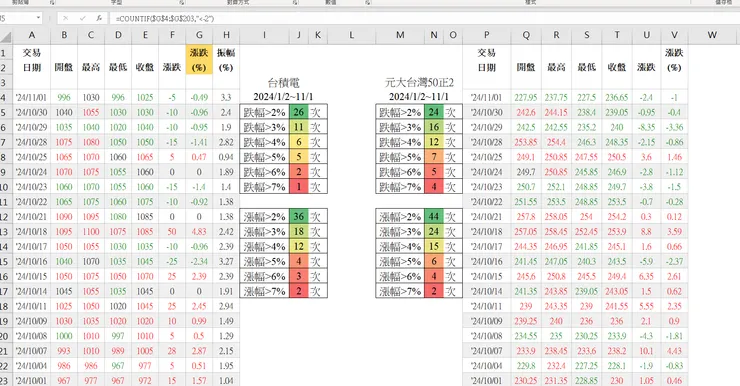This screenshot has height=386, width=740.
Task: Select column J by its header
Action: tap(299, 35)
